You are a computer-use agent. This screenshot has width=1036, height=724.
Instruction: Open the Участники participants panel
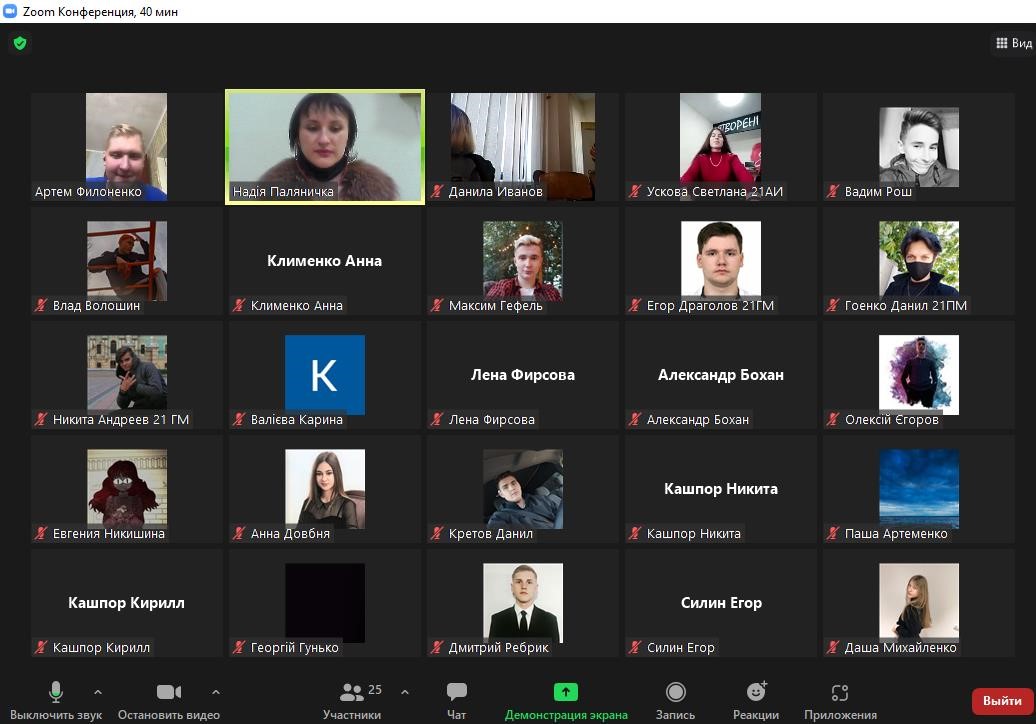[x=352, y=701]
